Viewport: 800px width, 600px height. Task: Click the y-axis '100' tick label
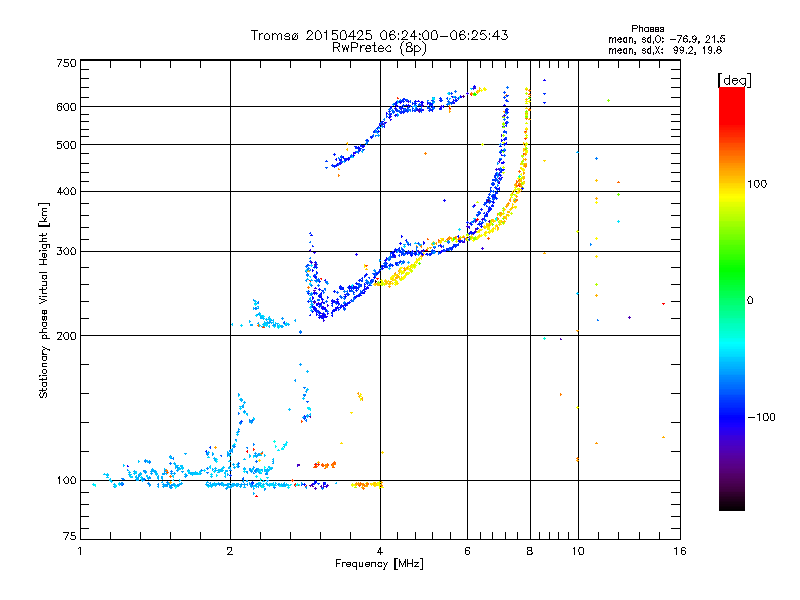pos(67,481)
